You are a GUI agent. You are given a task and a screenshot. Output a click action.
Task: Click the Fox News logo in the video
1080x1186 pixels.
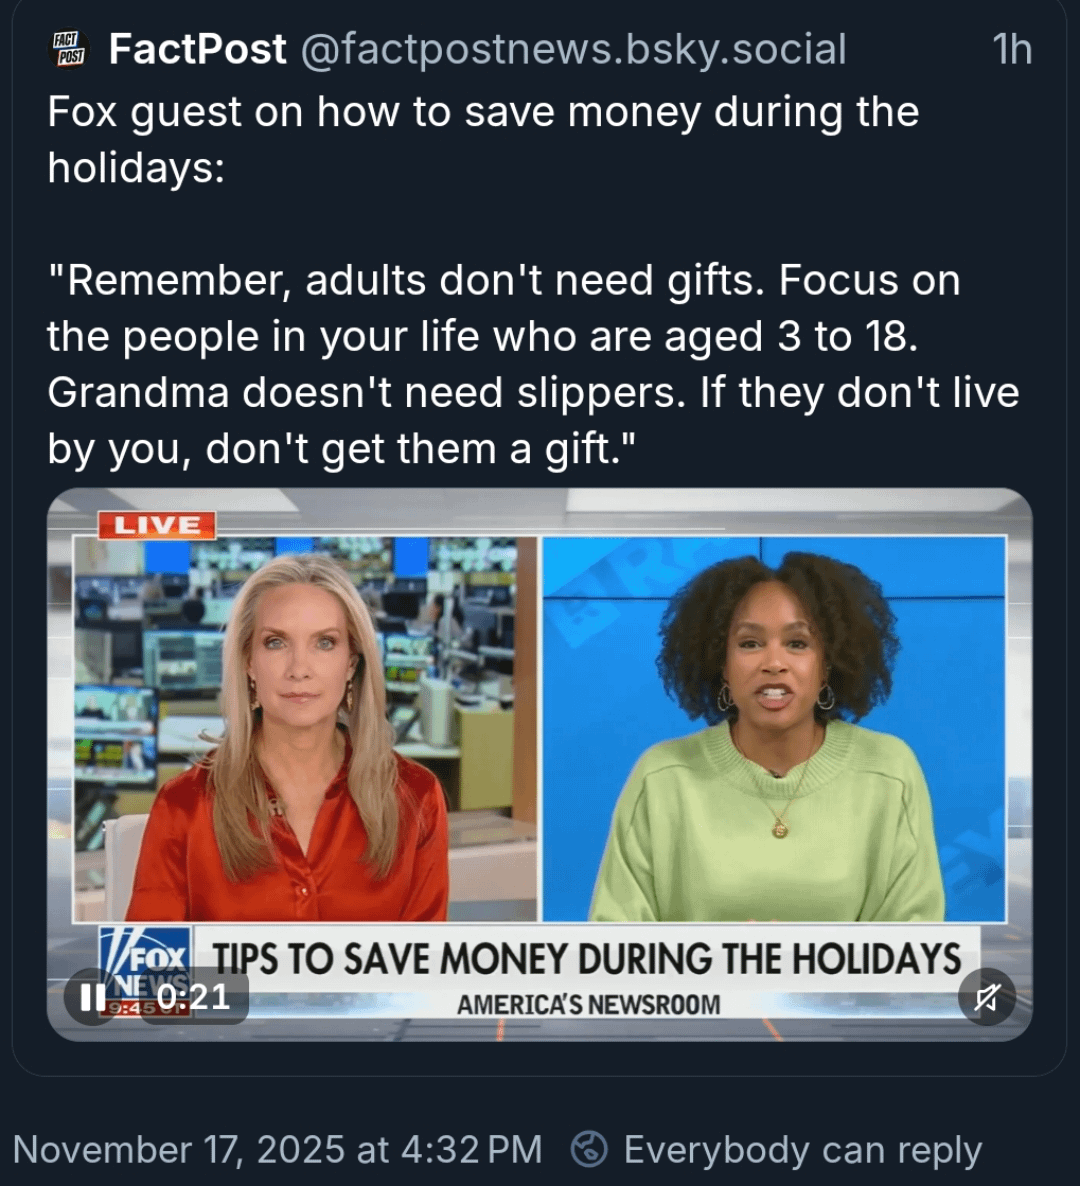click(x=145, y=970)
